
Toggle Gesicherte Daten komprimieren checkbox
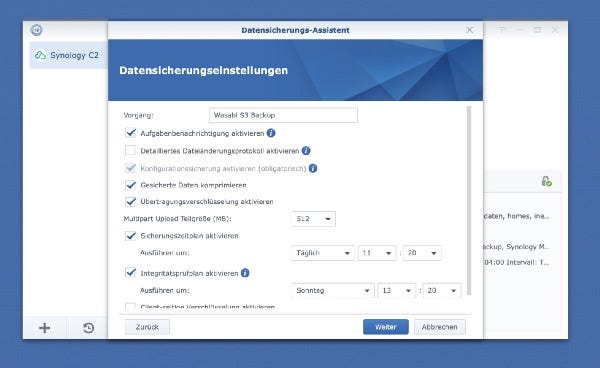tap(130, 185)
